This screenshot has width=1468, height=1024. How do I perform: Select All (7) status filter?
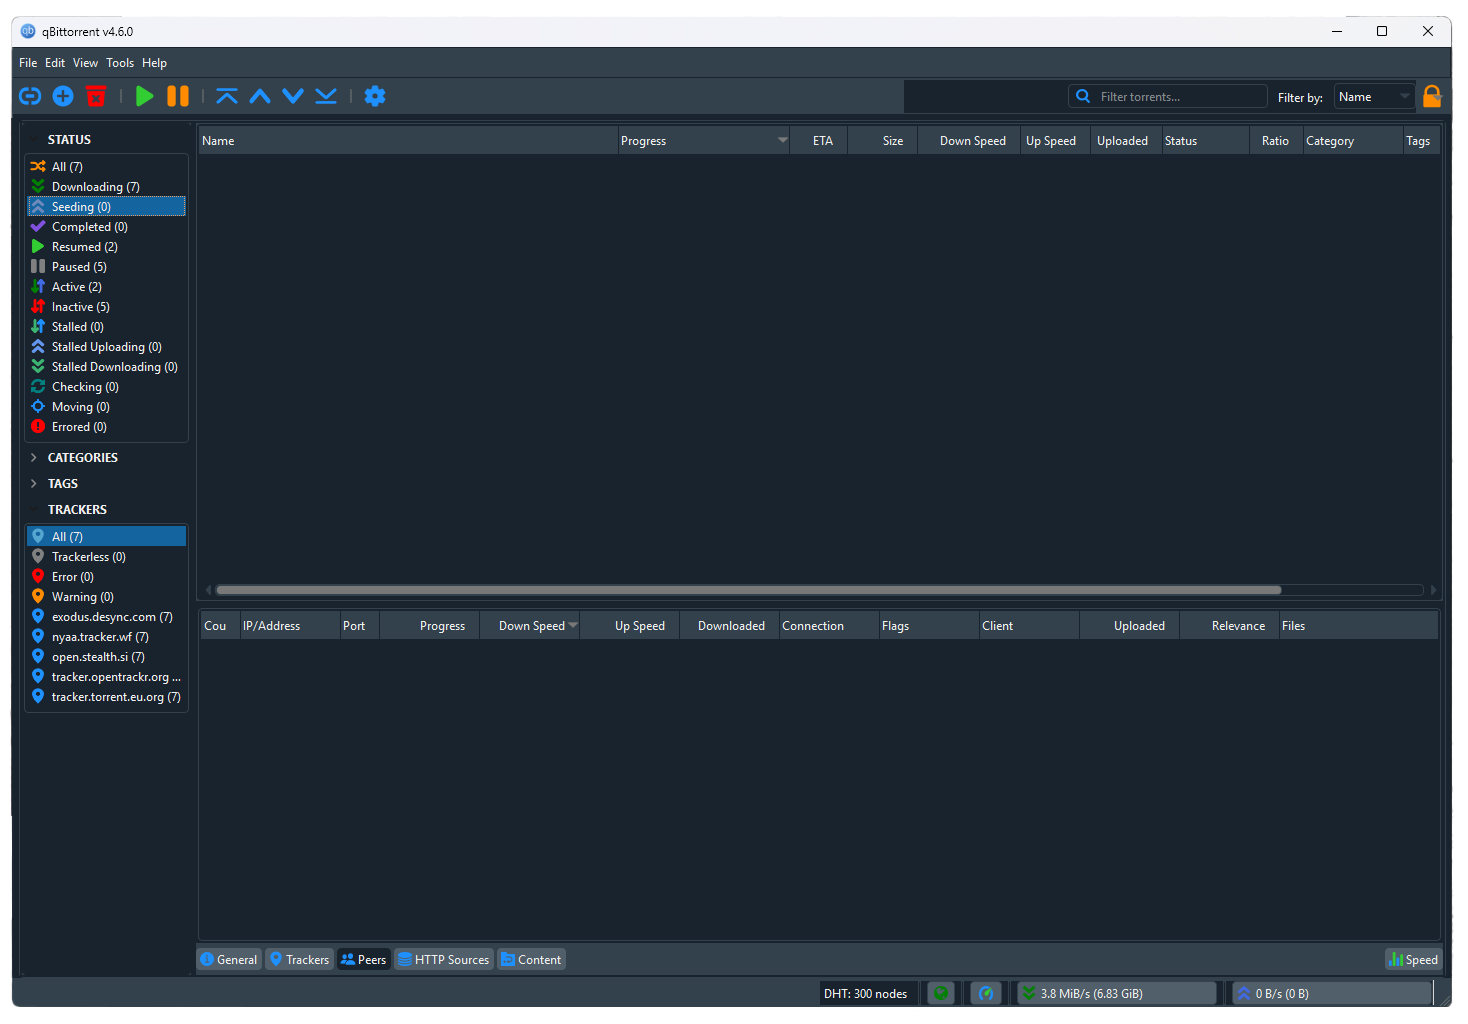tap(107, 167)
